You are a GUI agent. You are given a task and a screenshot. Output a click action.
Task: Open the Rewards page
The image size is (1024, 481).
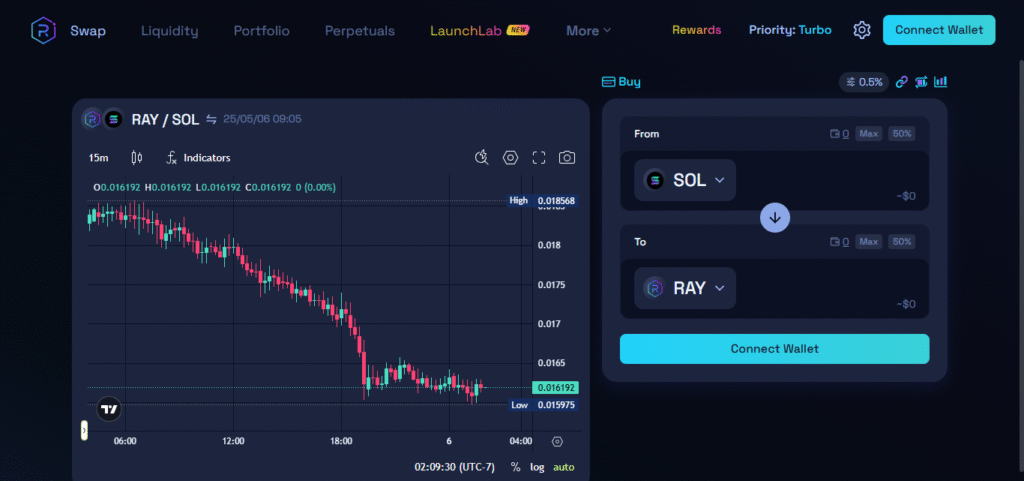(697, 30)
